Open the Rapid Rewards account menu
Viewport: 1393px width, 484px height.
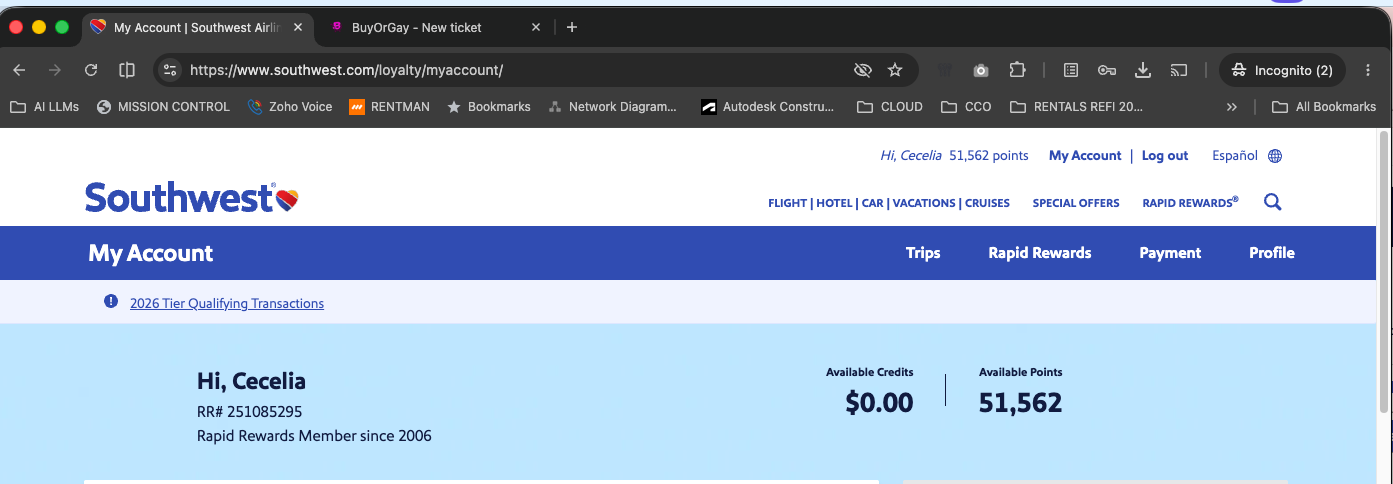(x=1040, y=253)
